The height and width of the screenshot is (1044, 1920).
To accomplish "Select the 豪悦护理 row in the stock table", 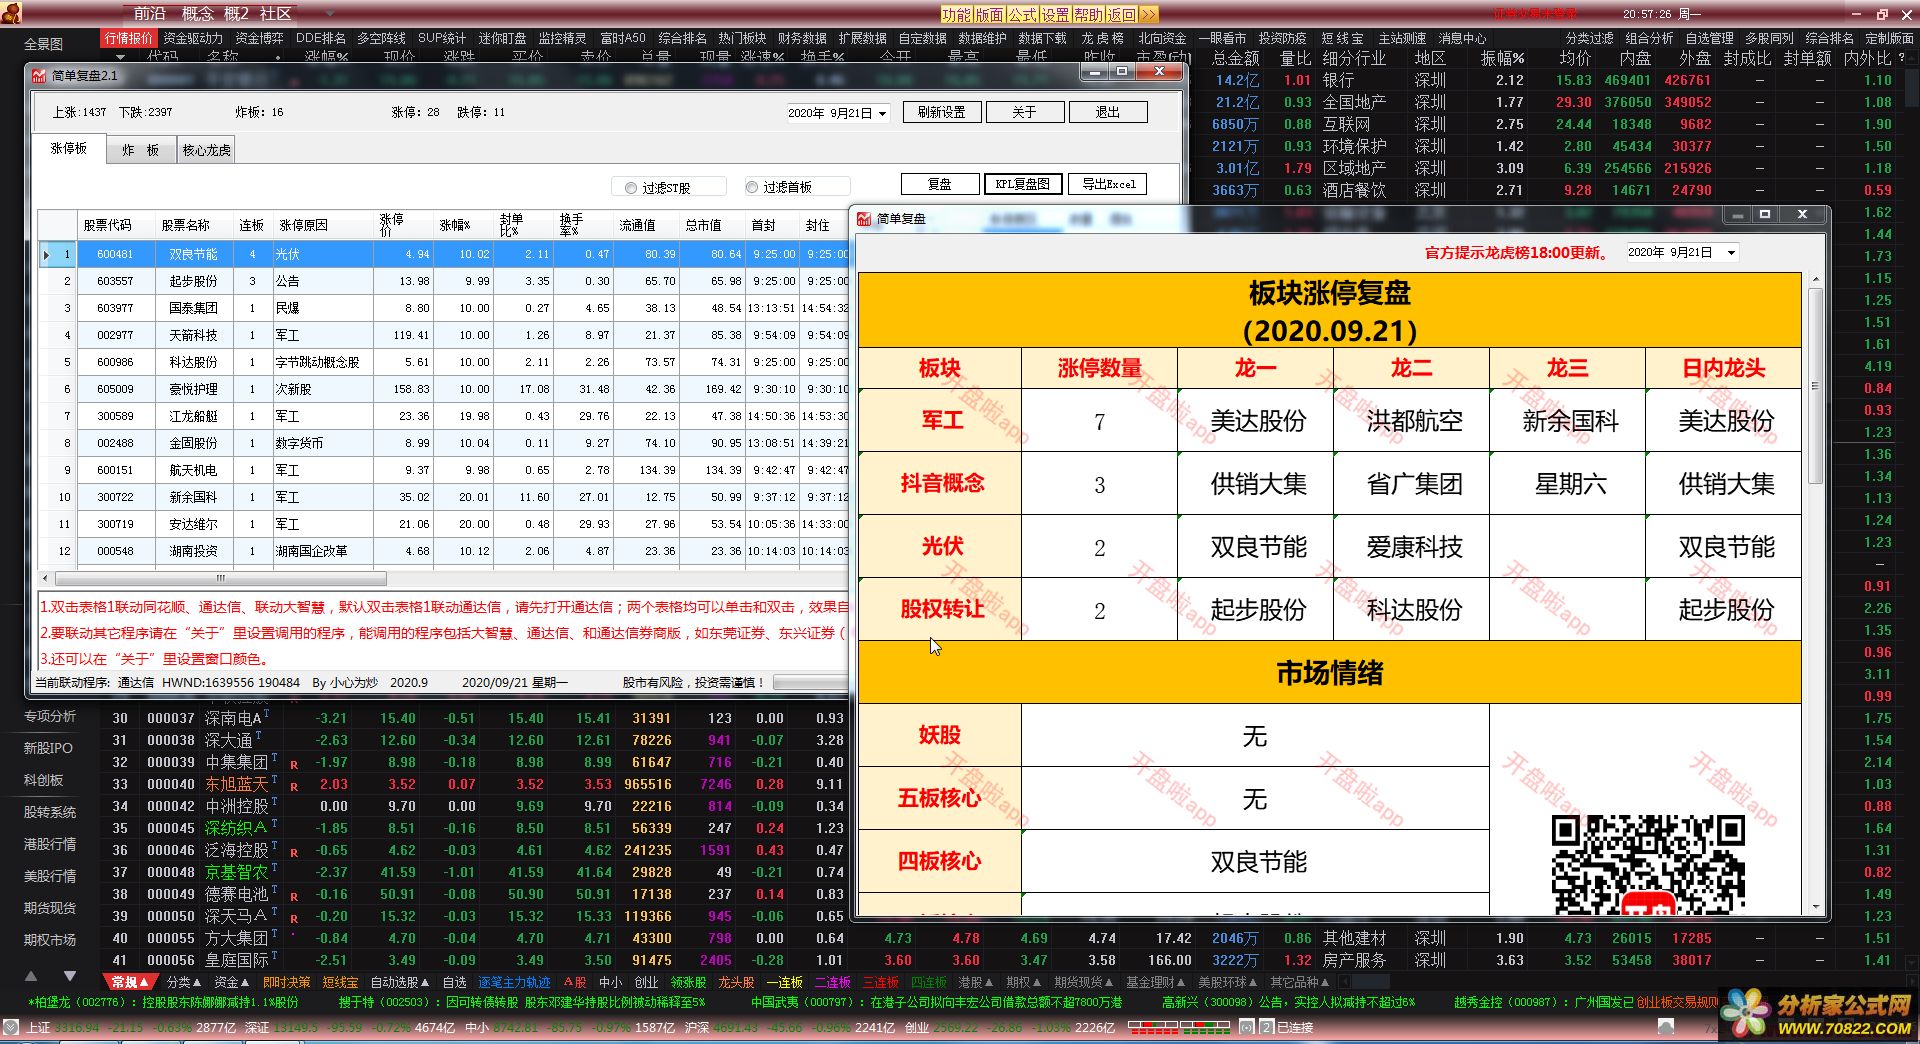I will (x=443, y=389).
